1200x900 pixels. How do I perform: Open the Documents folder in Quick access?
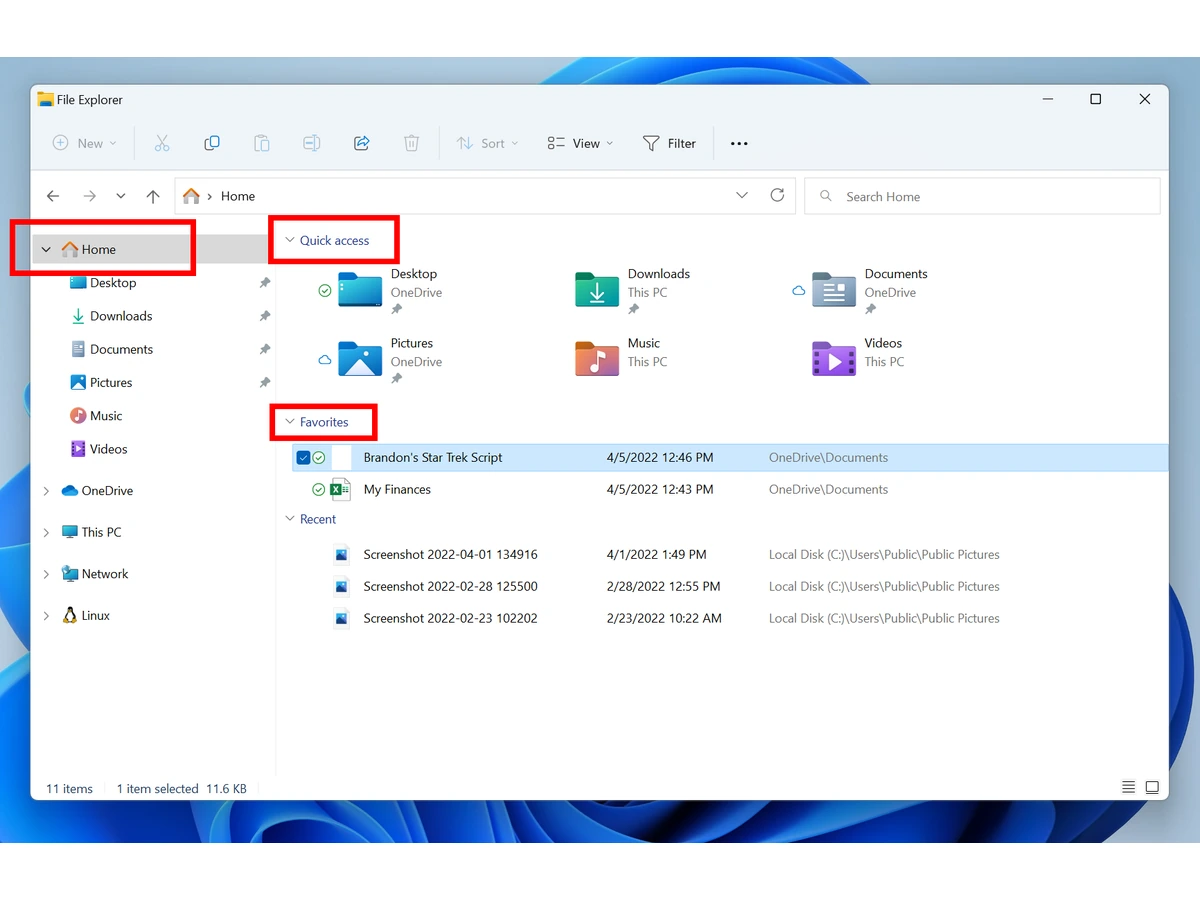point(834,290)
